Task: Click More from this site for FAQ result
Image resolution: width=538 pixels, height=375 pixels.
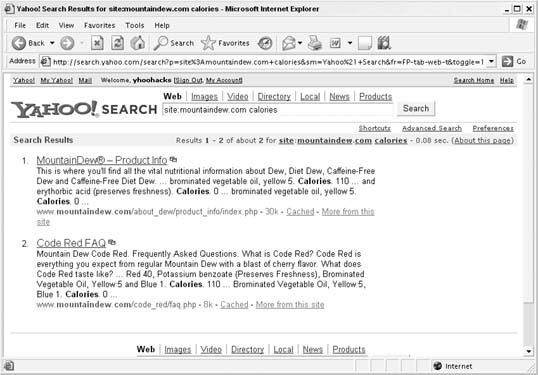Action: tap(290, 304)
